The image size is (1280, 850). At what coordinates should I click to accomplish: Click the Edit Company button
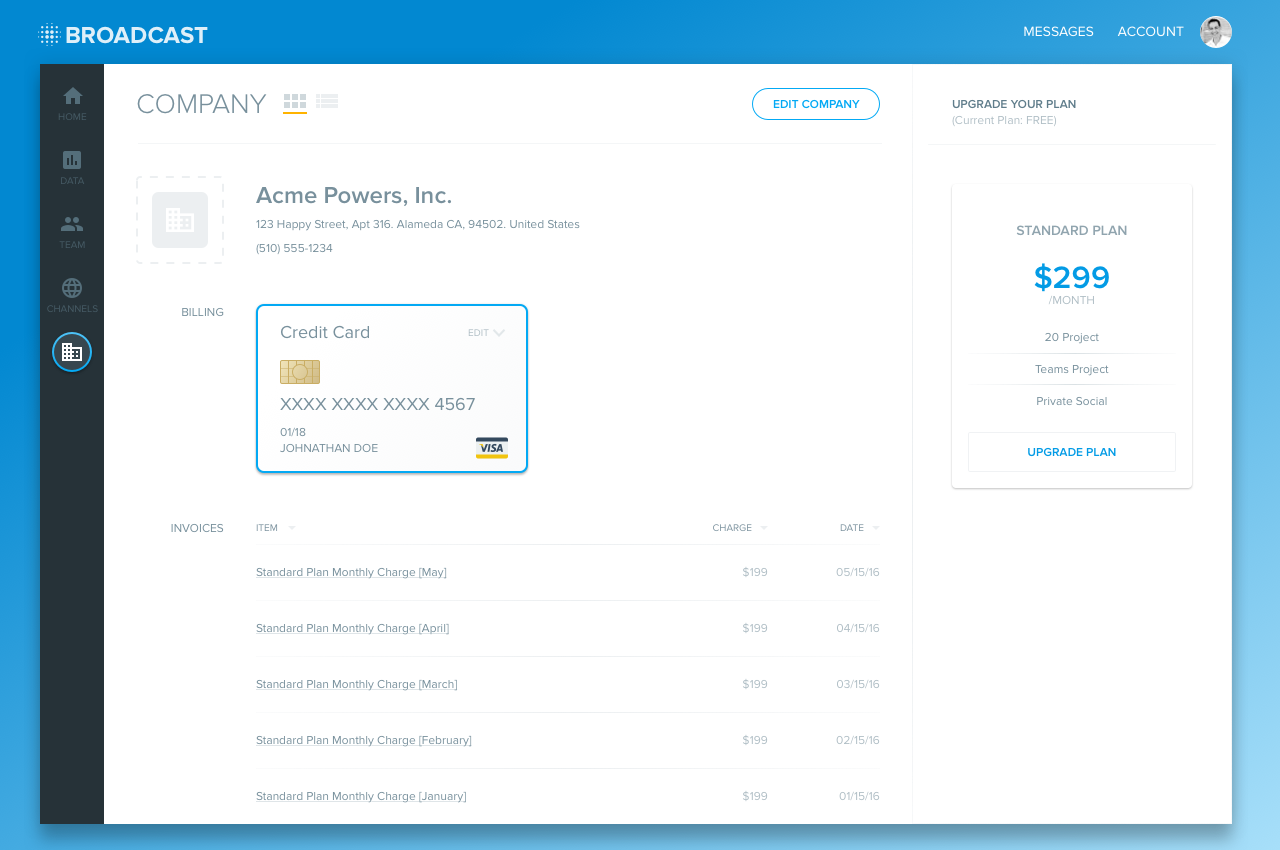(x=816, y=104)
